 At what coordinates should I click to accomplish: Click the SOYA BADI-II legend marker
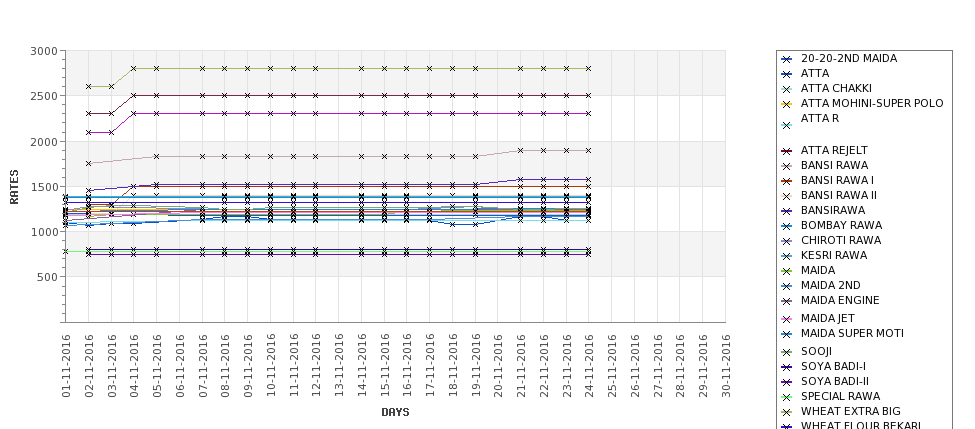coord(787,382)
